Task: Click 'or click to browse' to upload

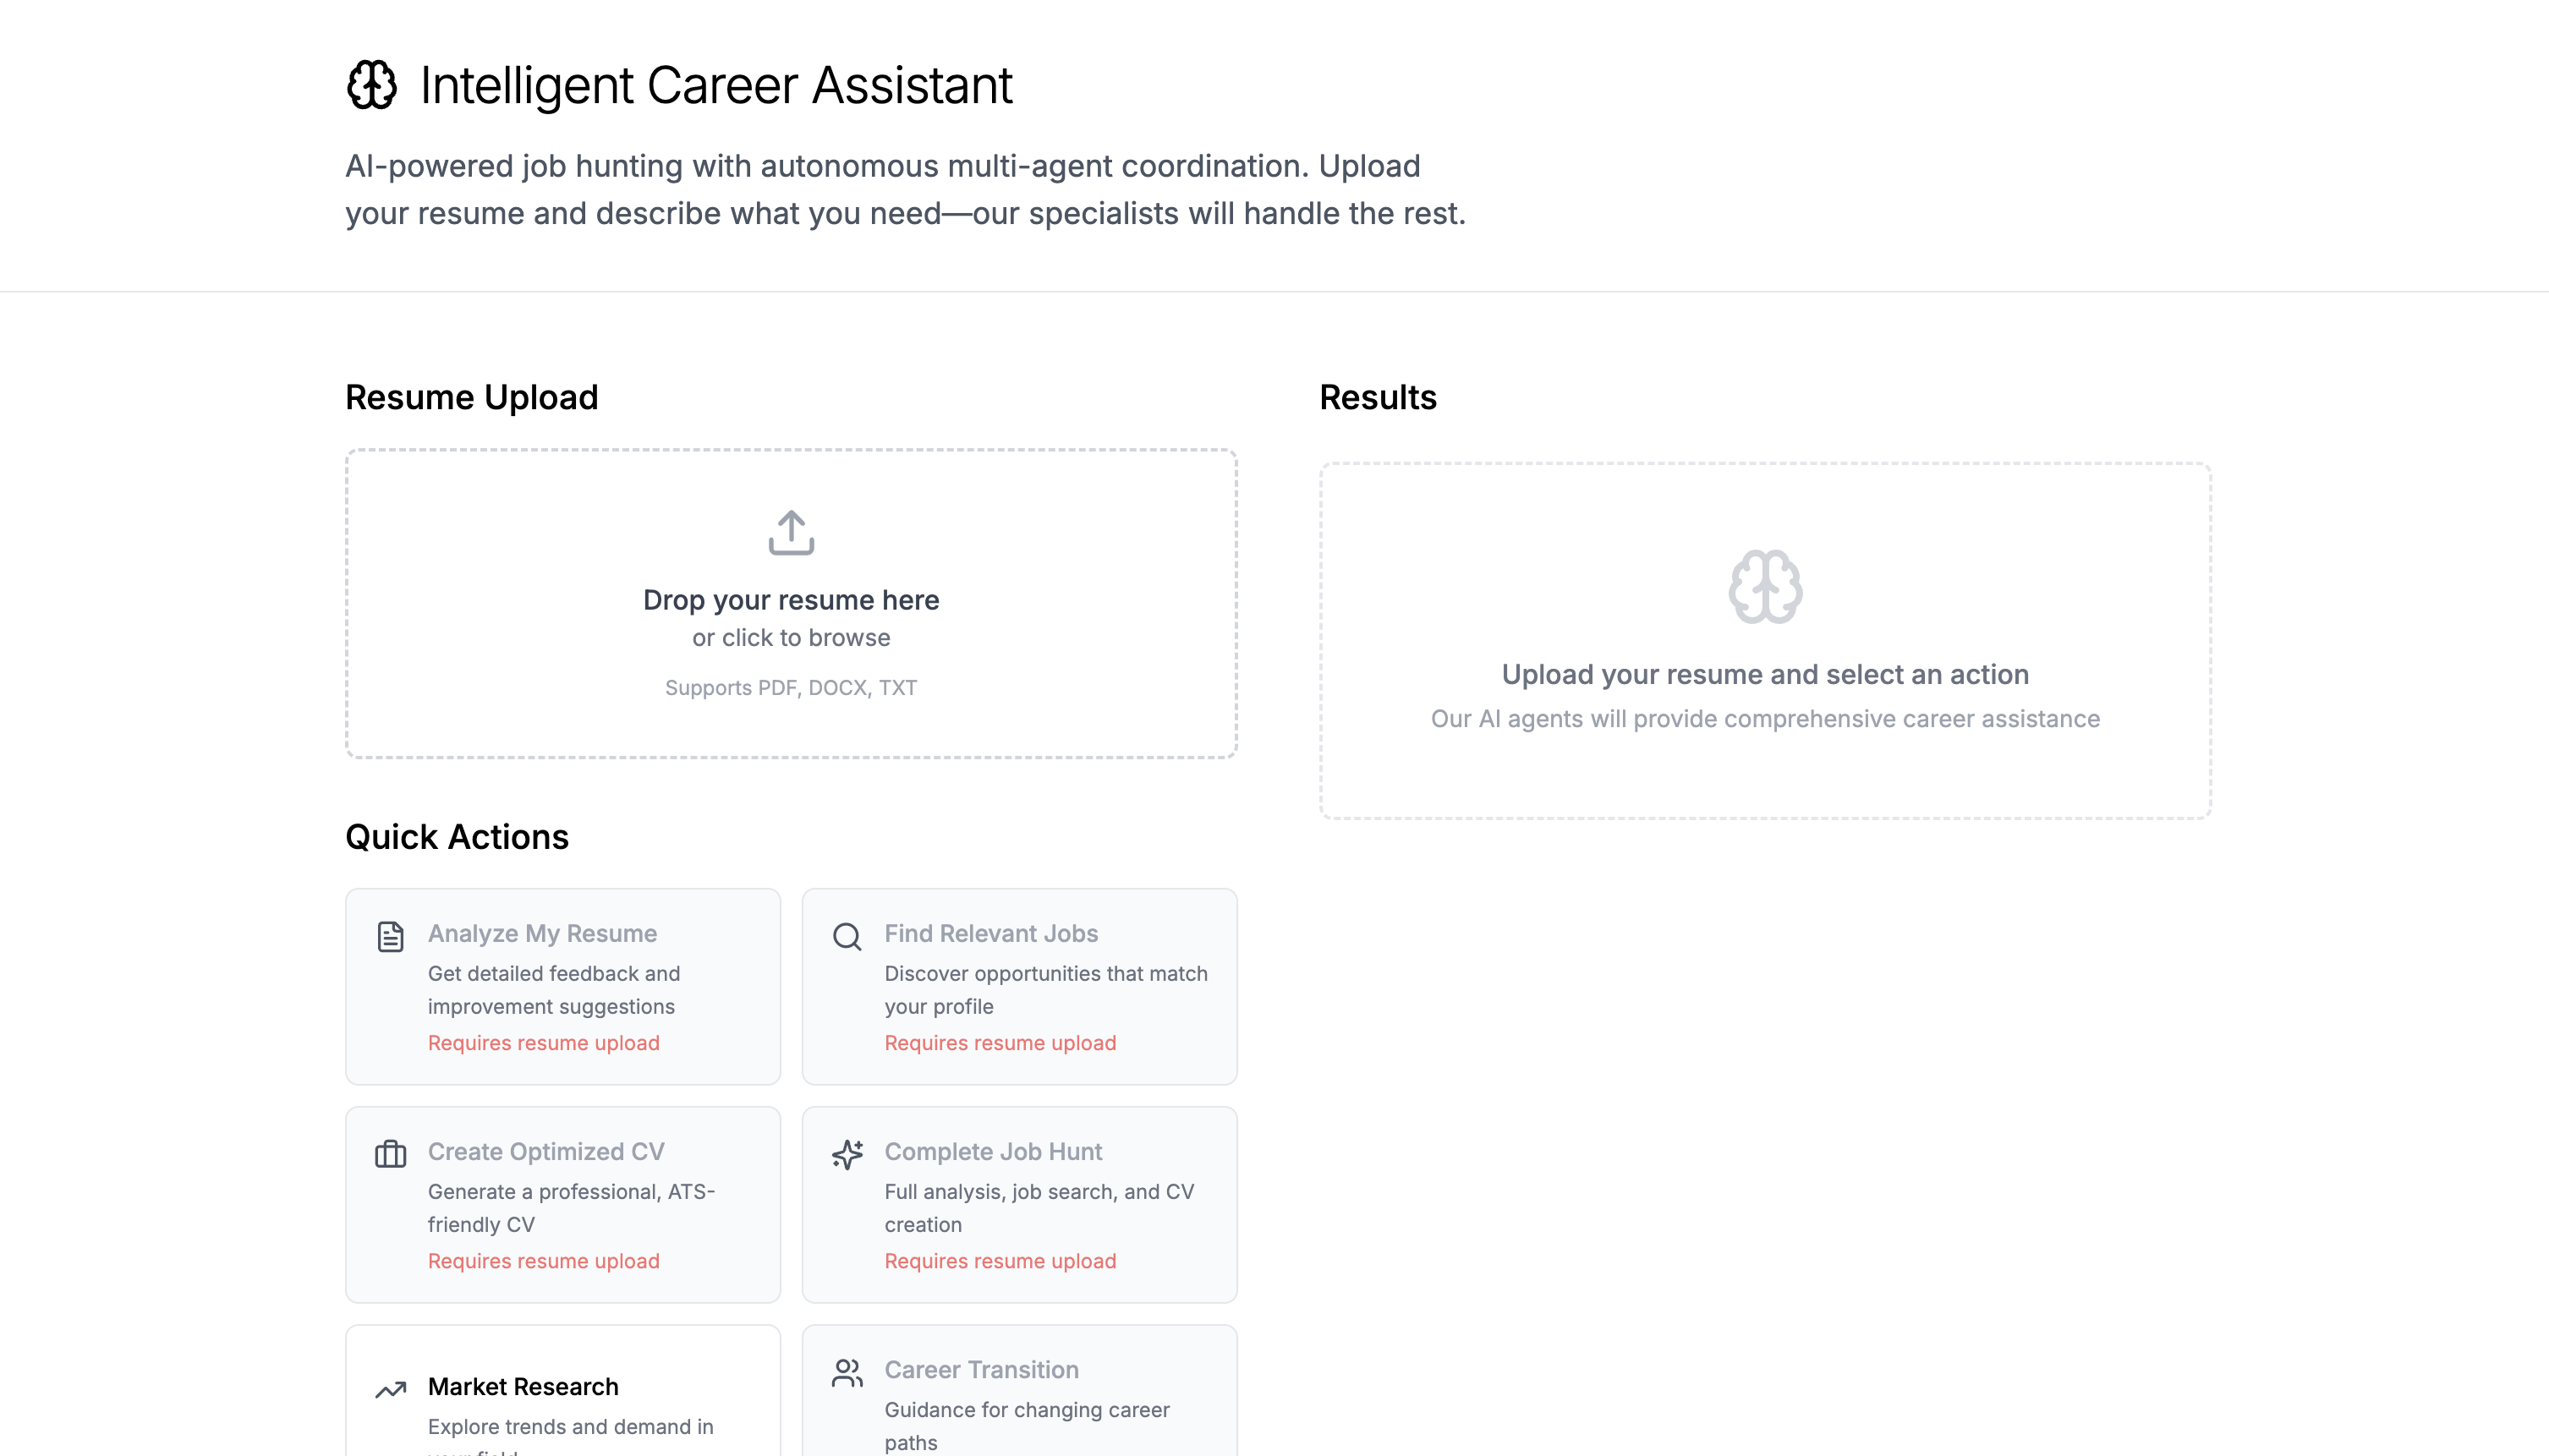Action: 791,638
